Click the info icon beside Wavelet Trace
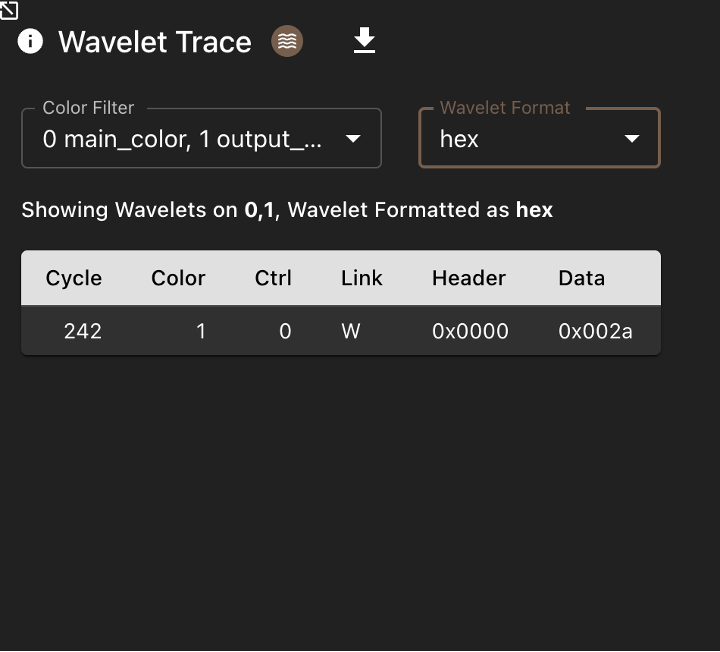 [x=30, y=41]
